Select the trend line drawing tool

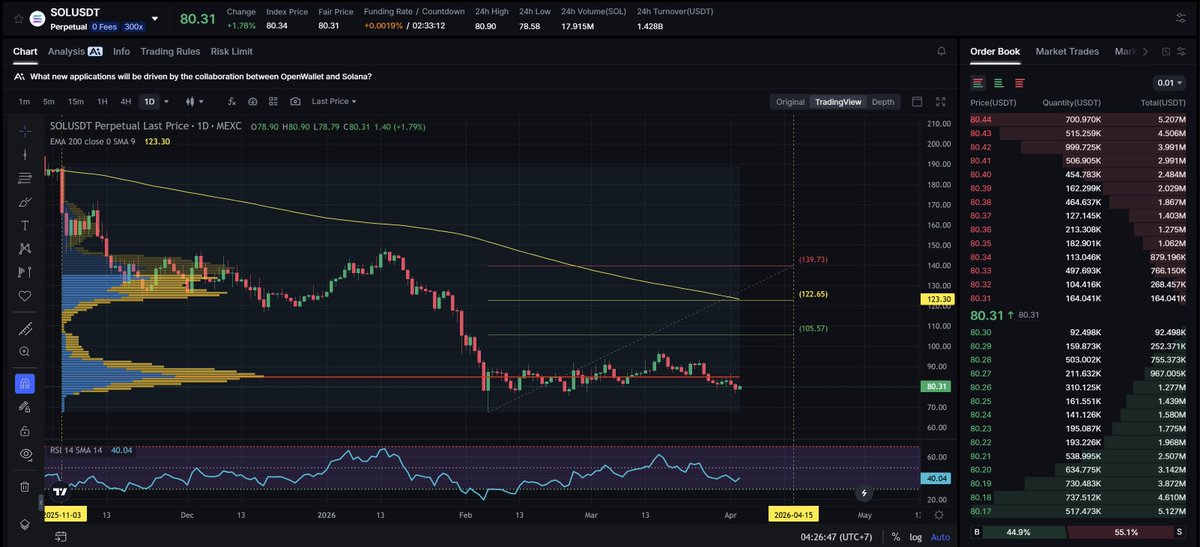point(25,154)
